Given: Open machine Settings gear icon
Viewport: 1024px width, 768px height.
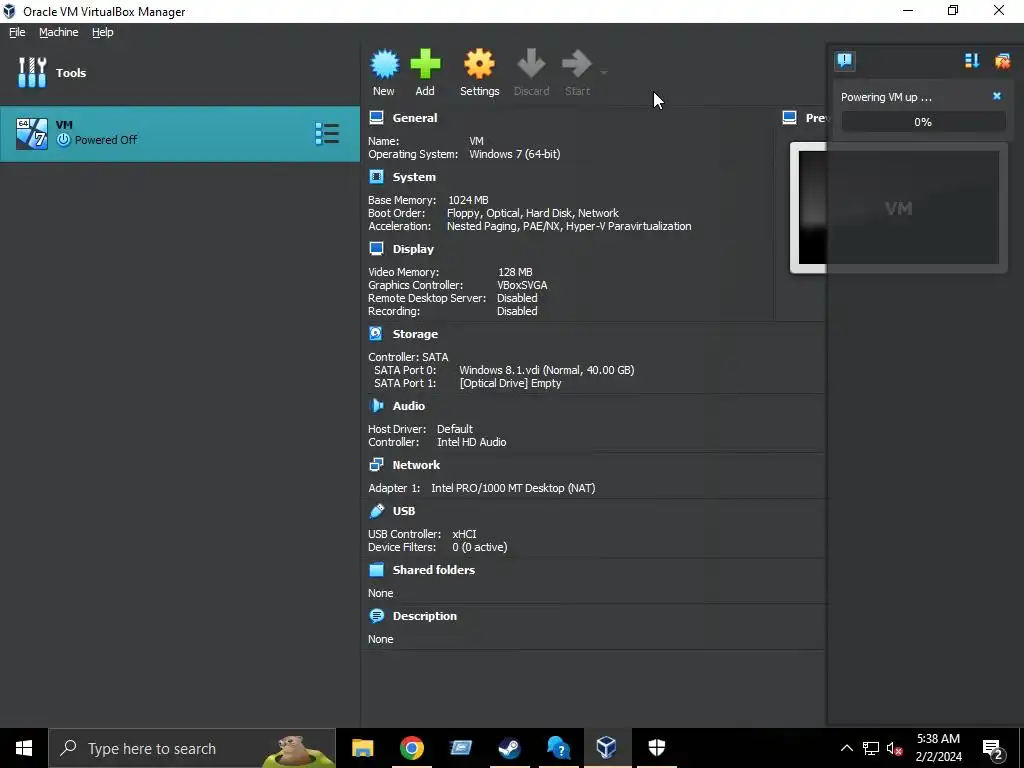Looking at the screenshot, I should coord(479,64).
